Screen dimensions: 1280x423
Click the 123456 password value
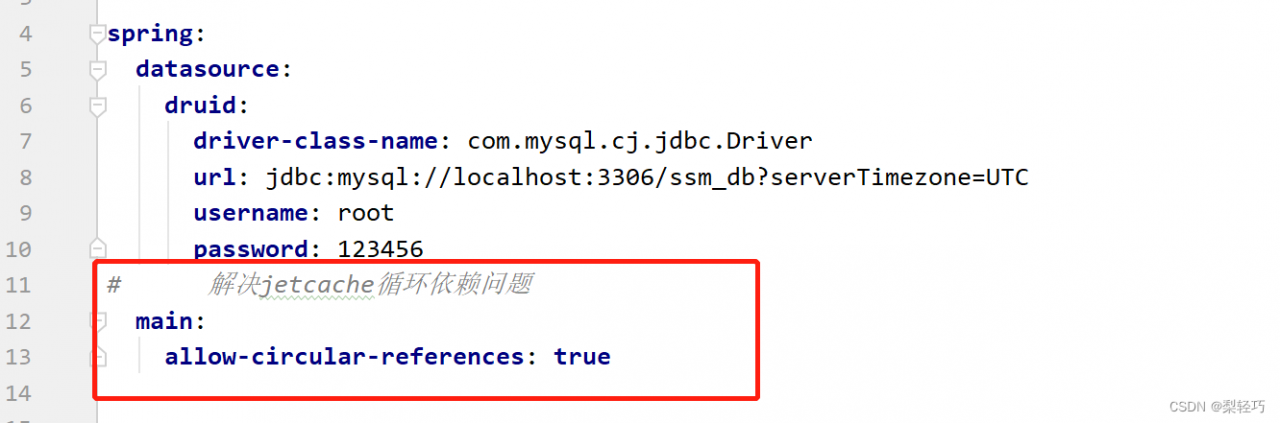(380, 249)
